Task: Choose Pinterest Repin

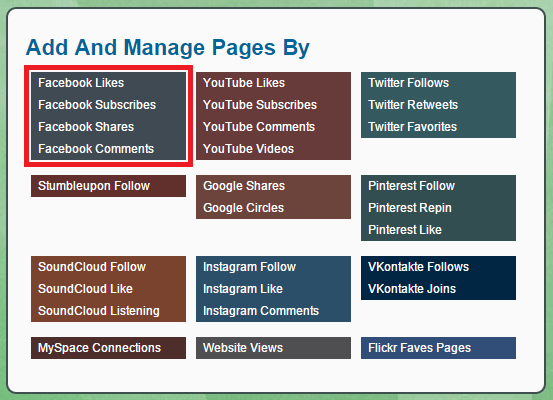Action: pos(410,208)
